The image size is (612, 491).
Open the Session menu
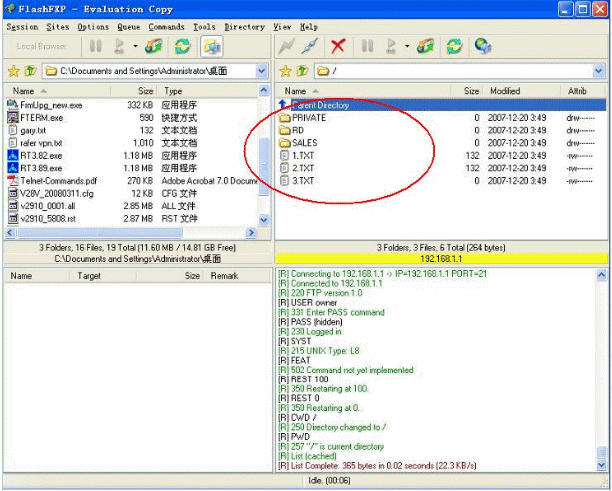pyautogui.click(x=22, y=27)
